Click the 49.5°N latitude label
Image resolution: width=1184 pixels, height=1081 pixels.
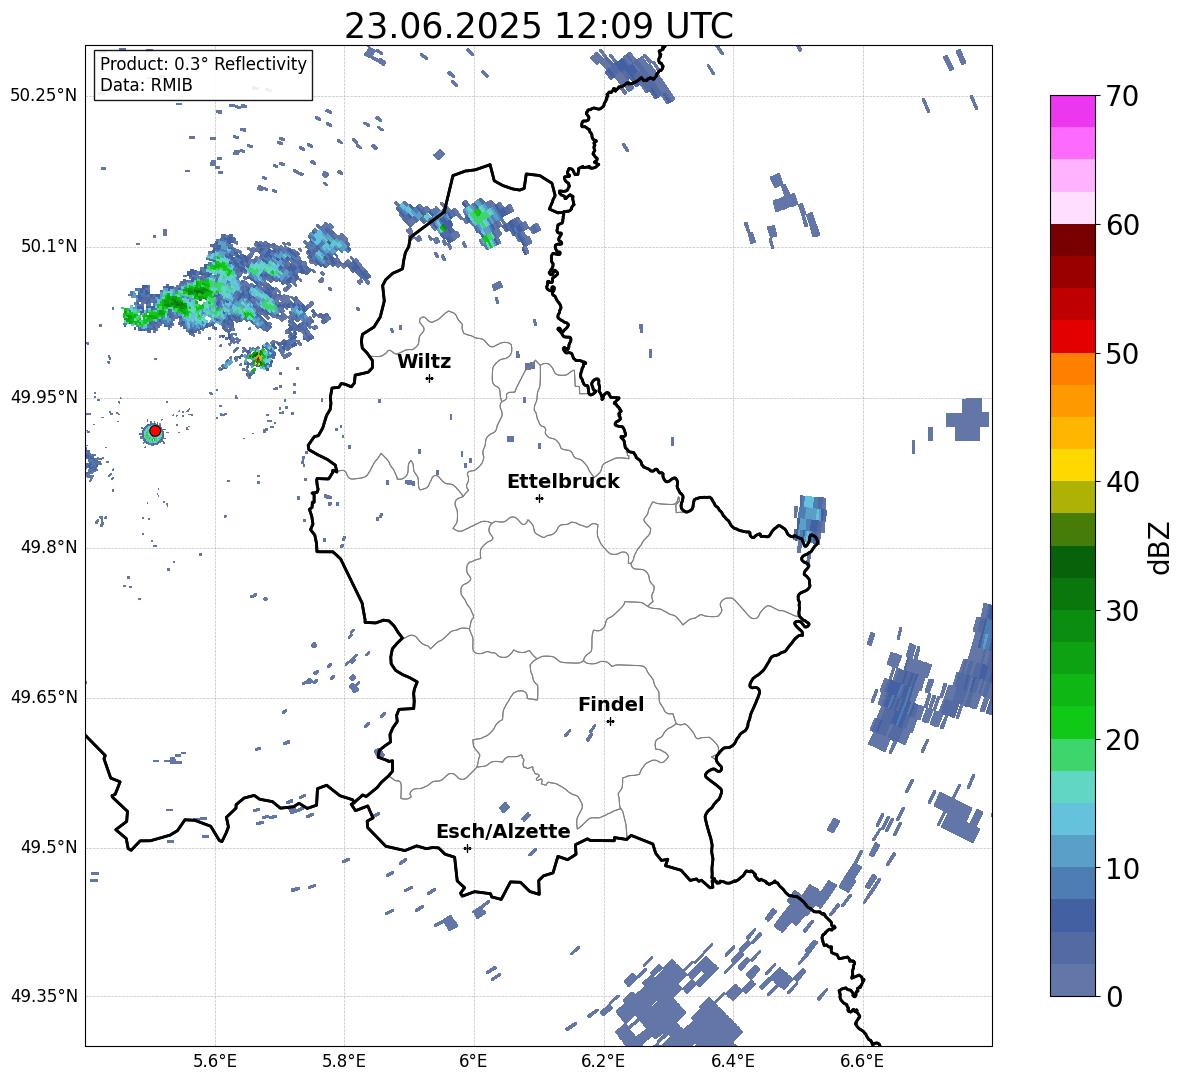click(49, 847)
